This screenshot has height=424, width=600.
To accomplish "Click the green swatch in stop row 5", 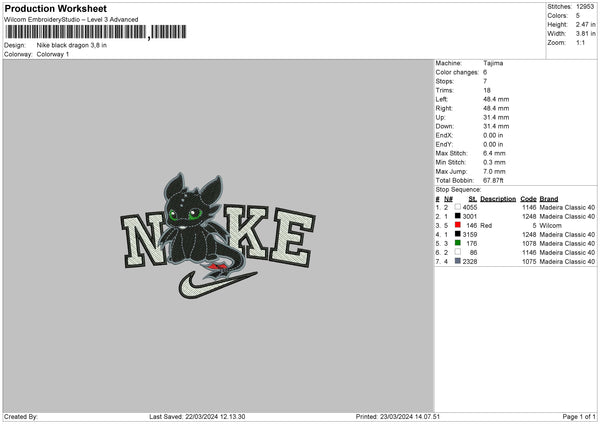I will pyautogui.click(x=458, y=243).
